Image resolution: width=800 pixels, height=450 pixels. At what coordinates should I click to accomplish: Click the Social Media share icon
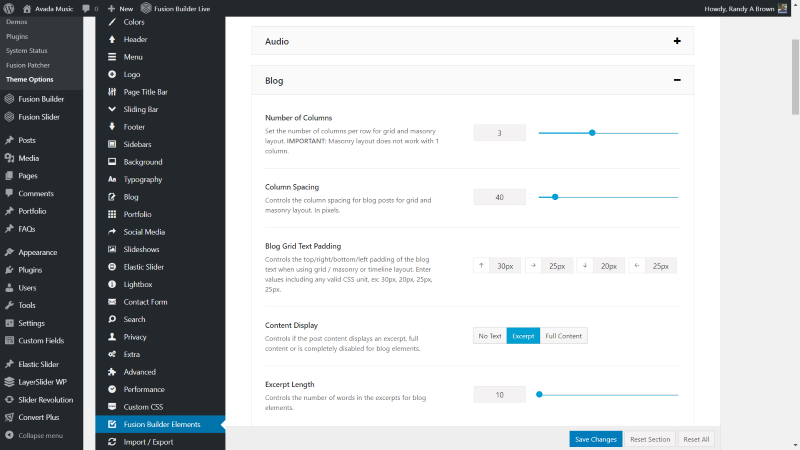click(112, 232)
